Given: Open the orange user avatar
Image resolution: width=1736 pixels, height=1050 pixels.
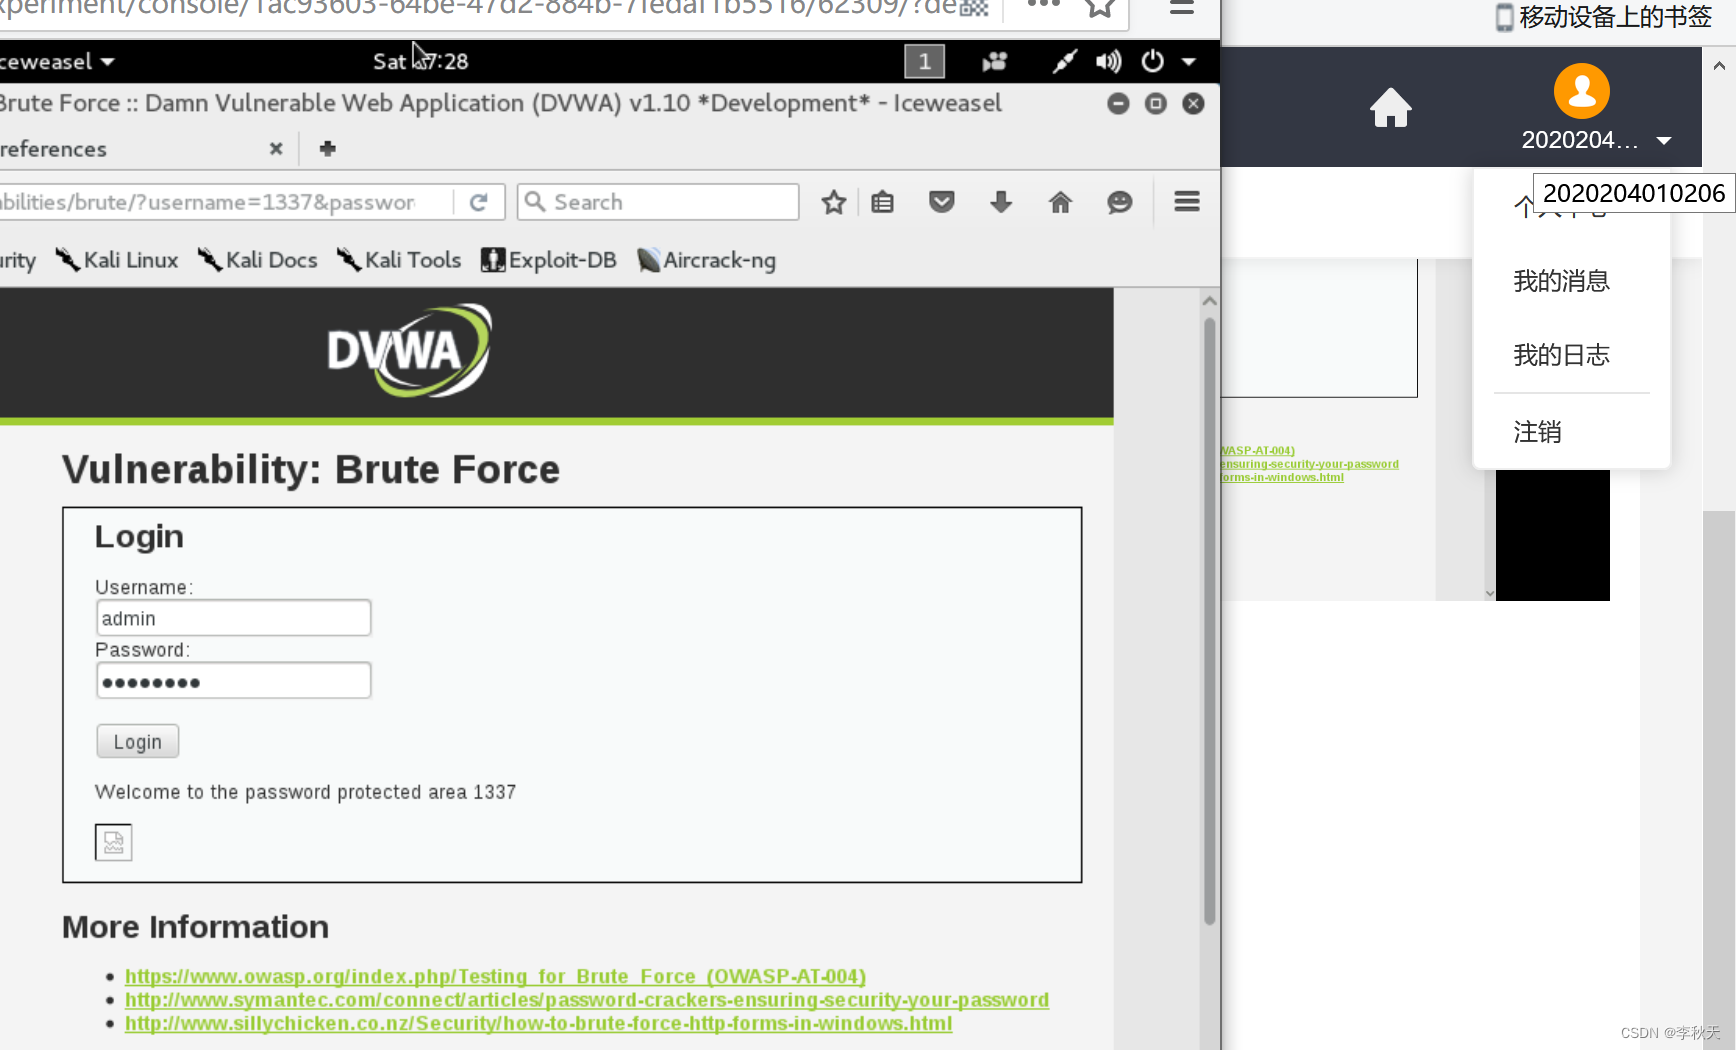Looking at the screenshot, I should tap(1581, 91).
